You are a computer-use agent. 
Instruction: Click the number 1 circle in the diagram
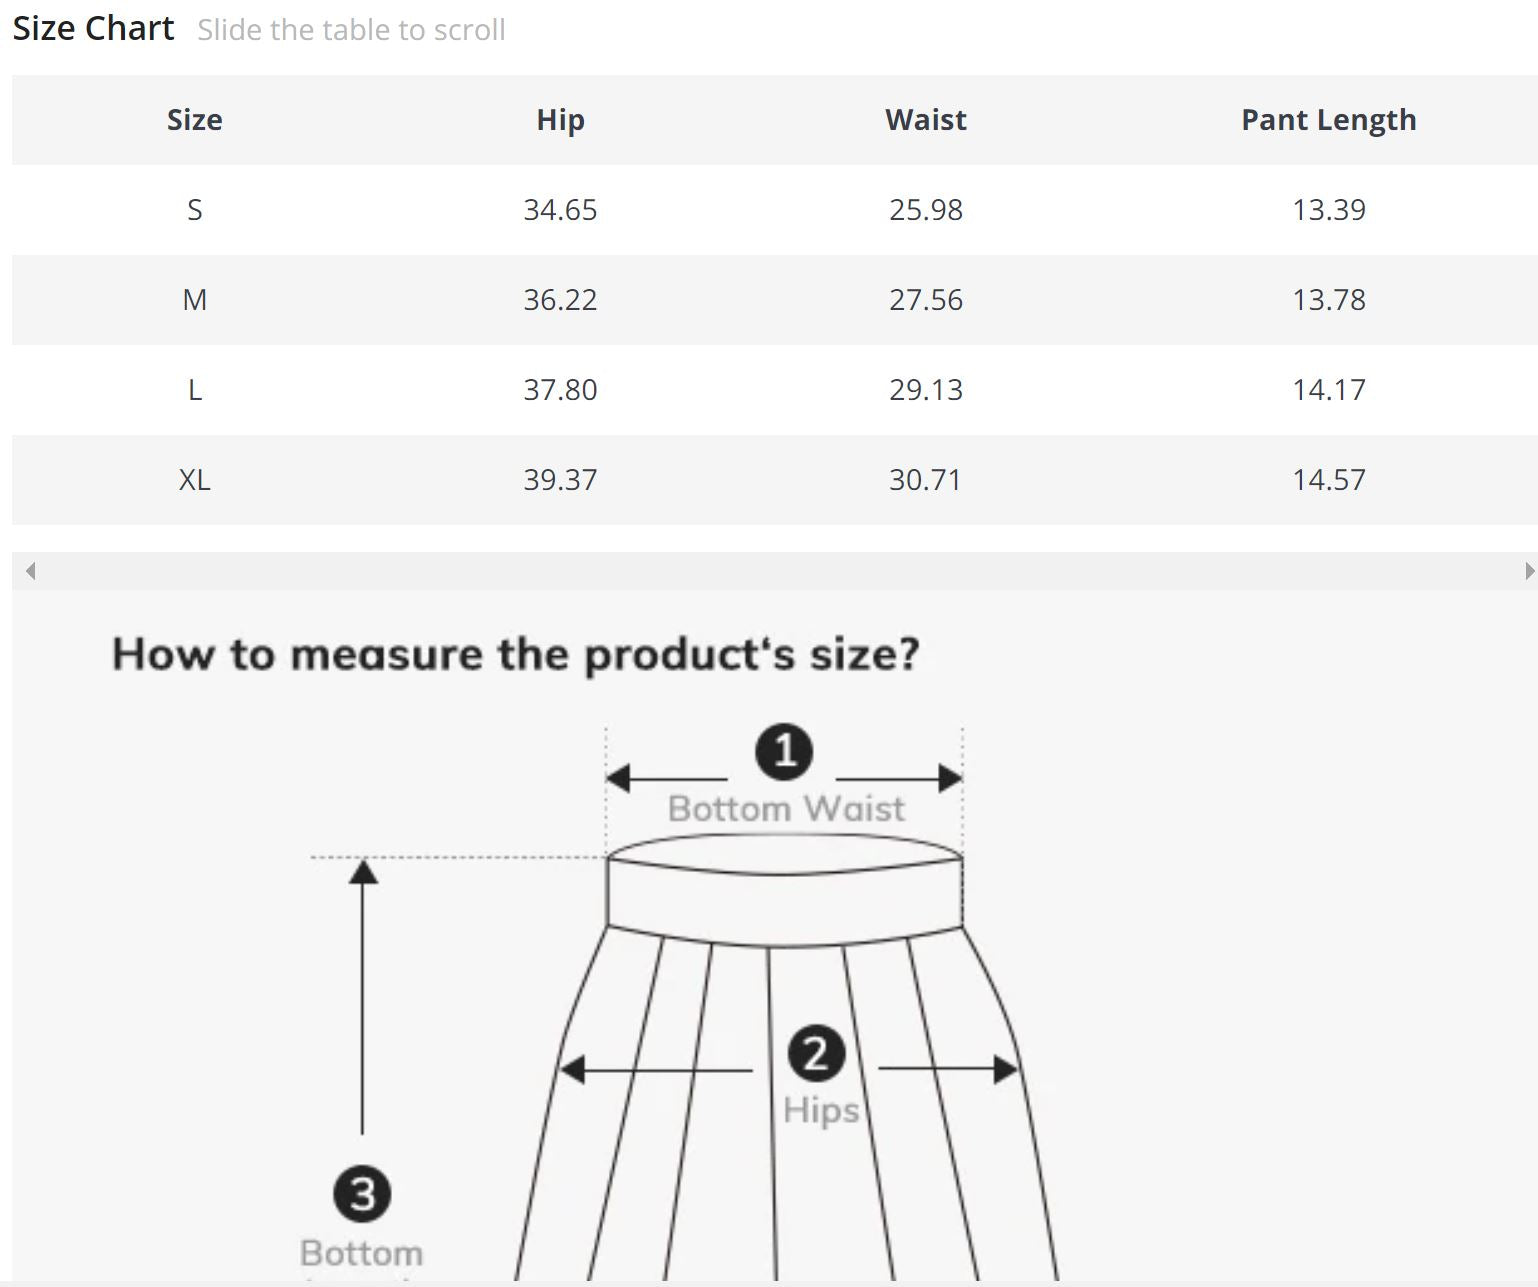click(784, 752)
